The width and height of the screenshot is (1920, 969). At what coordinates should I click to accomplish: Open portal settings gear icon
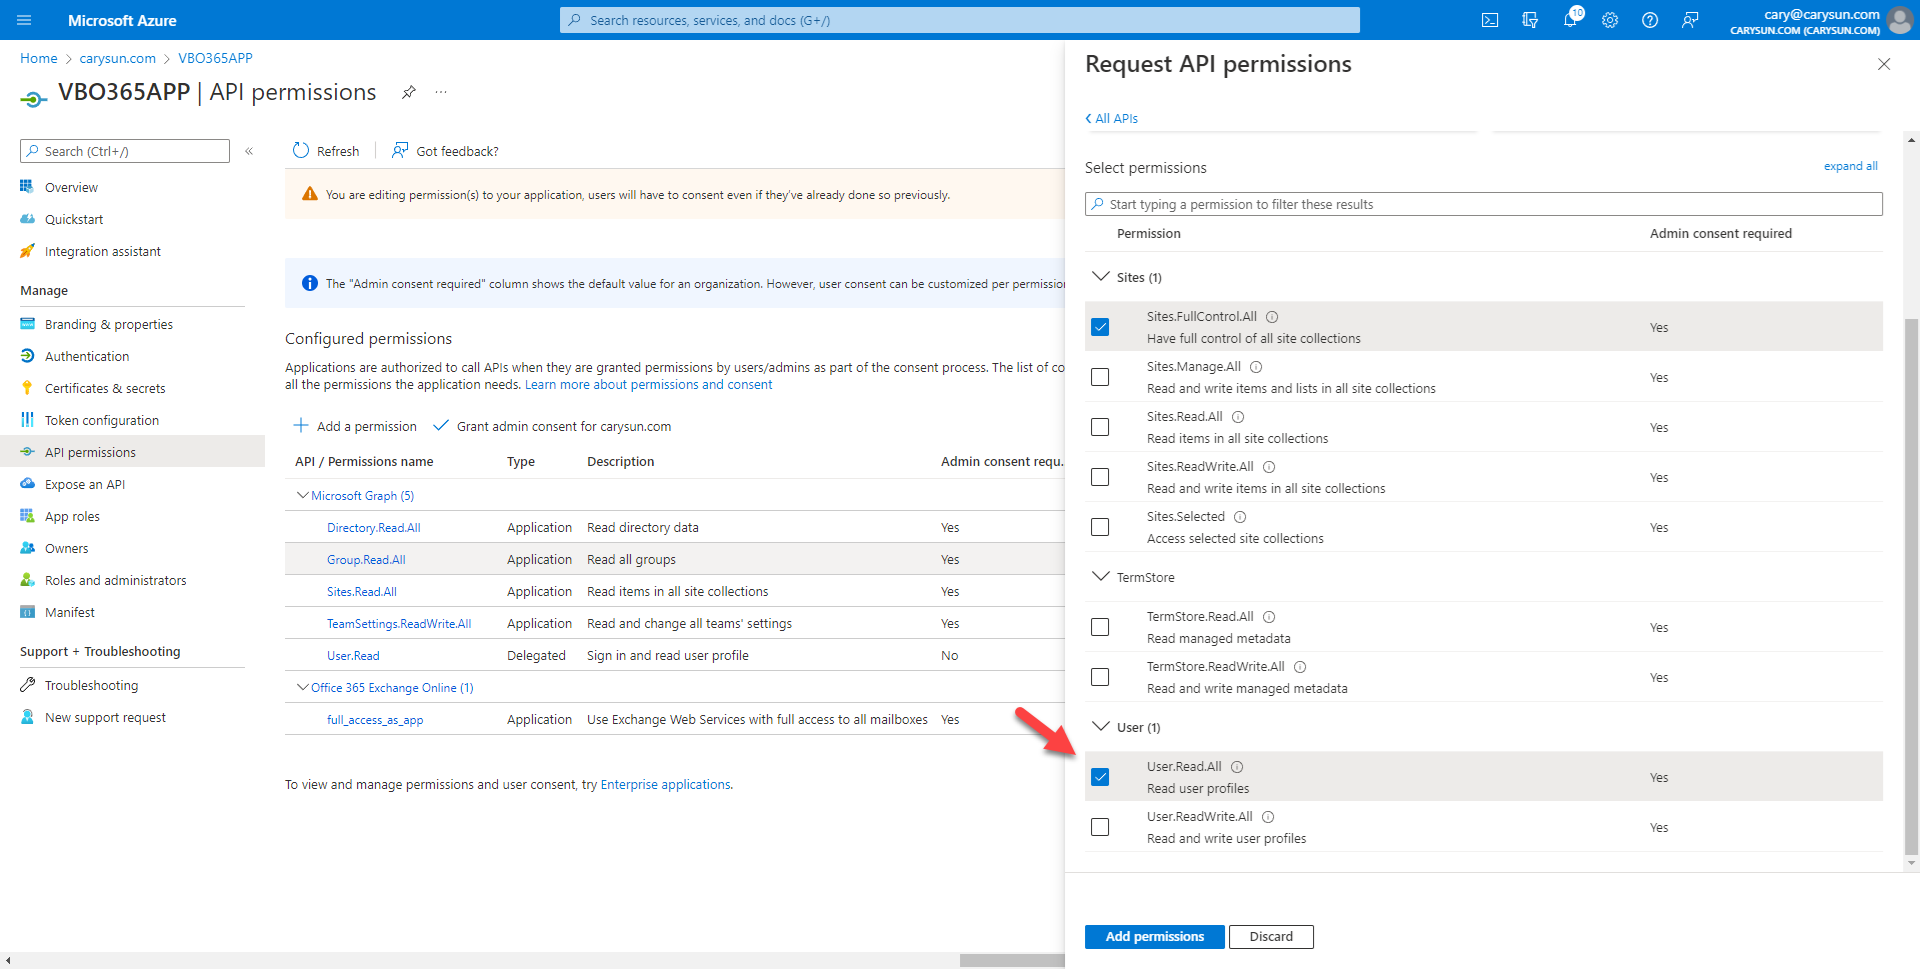[x=1610, y=20]
